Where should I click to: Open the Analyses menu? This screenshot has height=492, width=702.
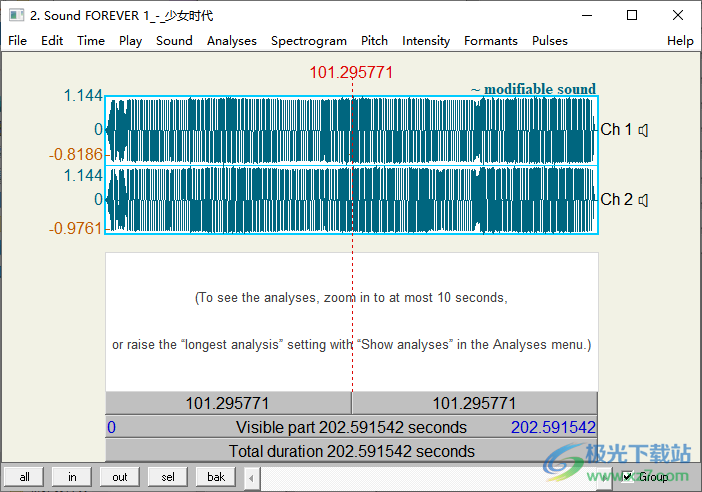pos(231,41)
